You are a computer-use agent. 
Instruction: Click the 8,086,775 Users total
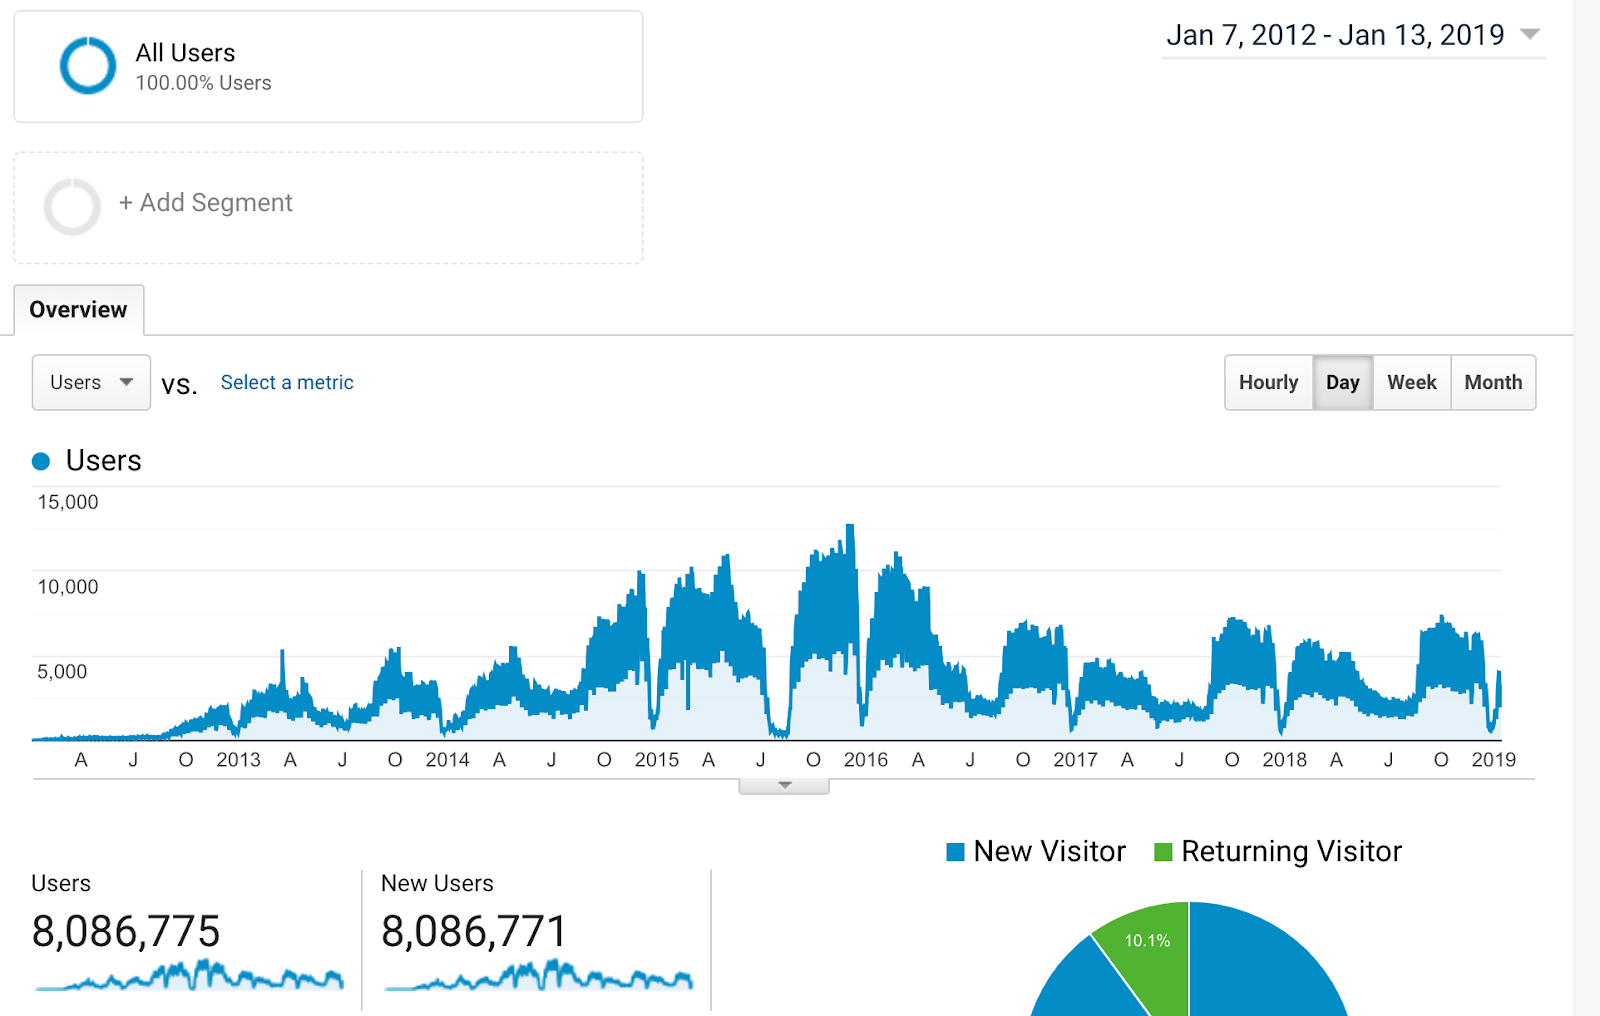click(126, 931)
